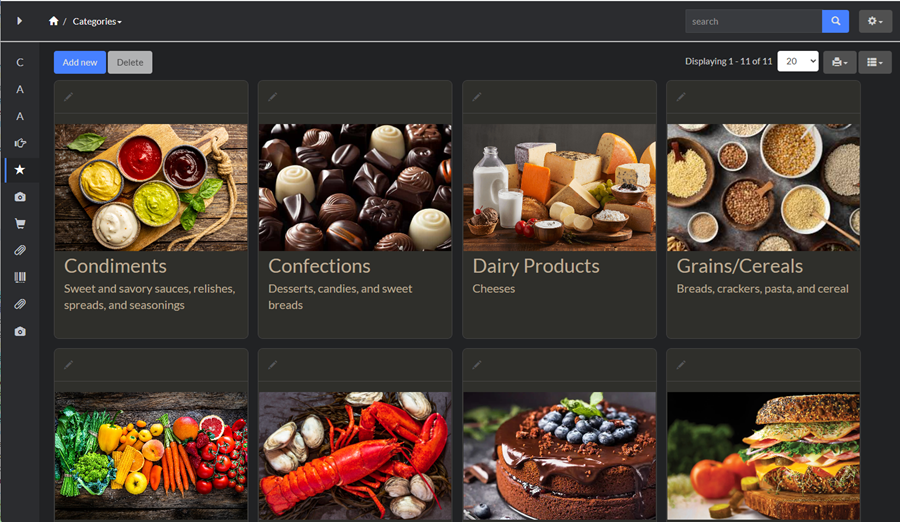Image resolution: width=900 pixels, height=522 pixels.
Task: Open the shopping cart sidebar item
Action: pyautogui.click(x=20, y=224)
